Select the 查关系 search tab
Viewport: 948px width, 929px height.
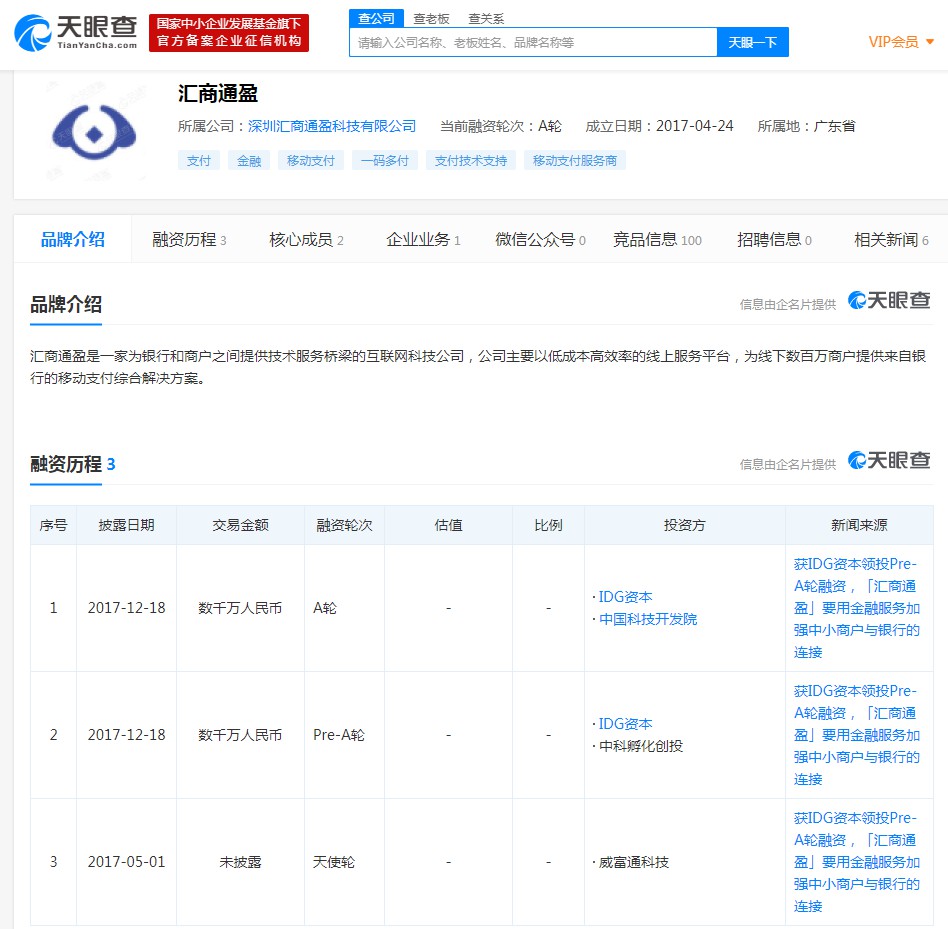pos(485,19)
